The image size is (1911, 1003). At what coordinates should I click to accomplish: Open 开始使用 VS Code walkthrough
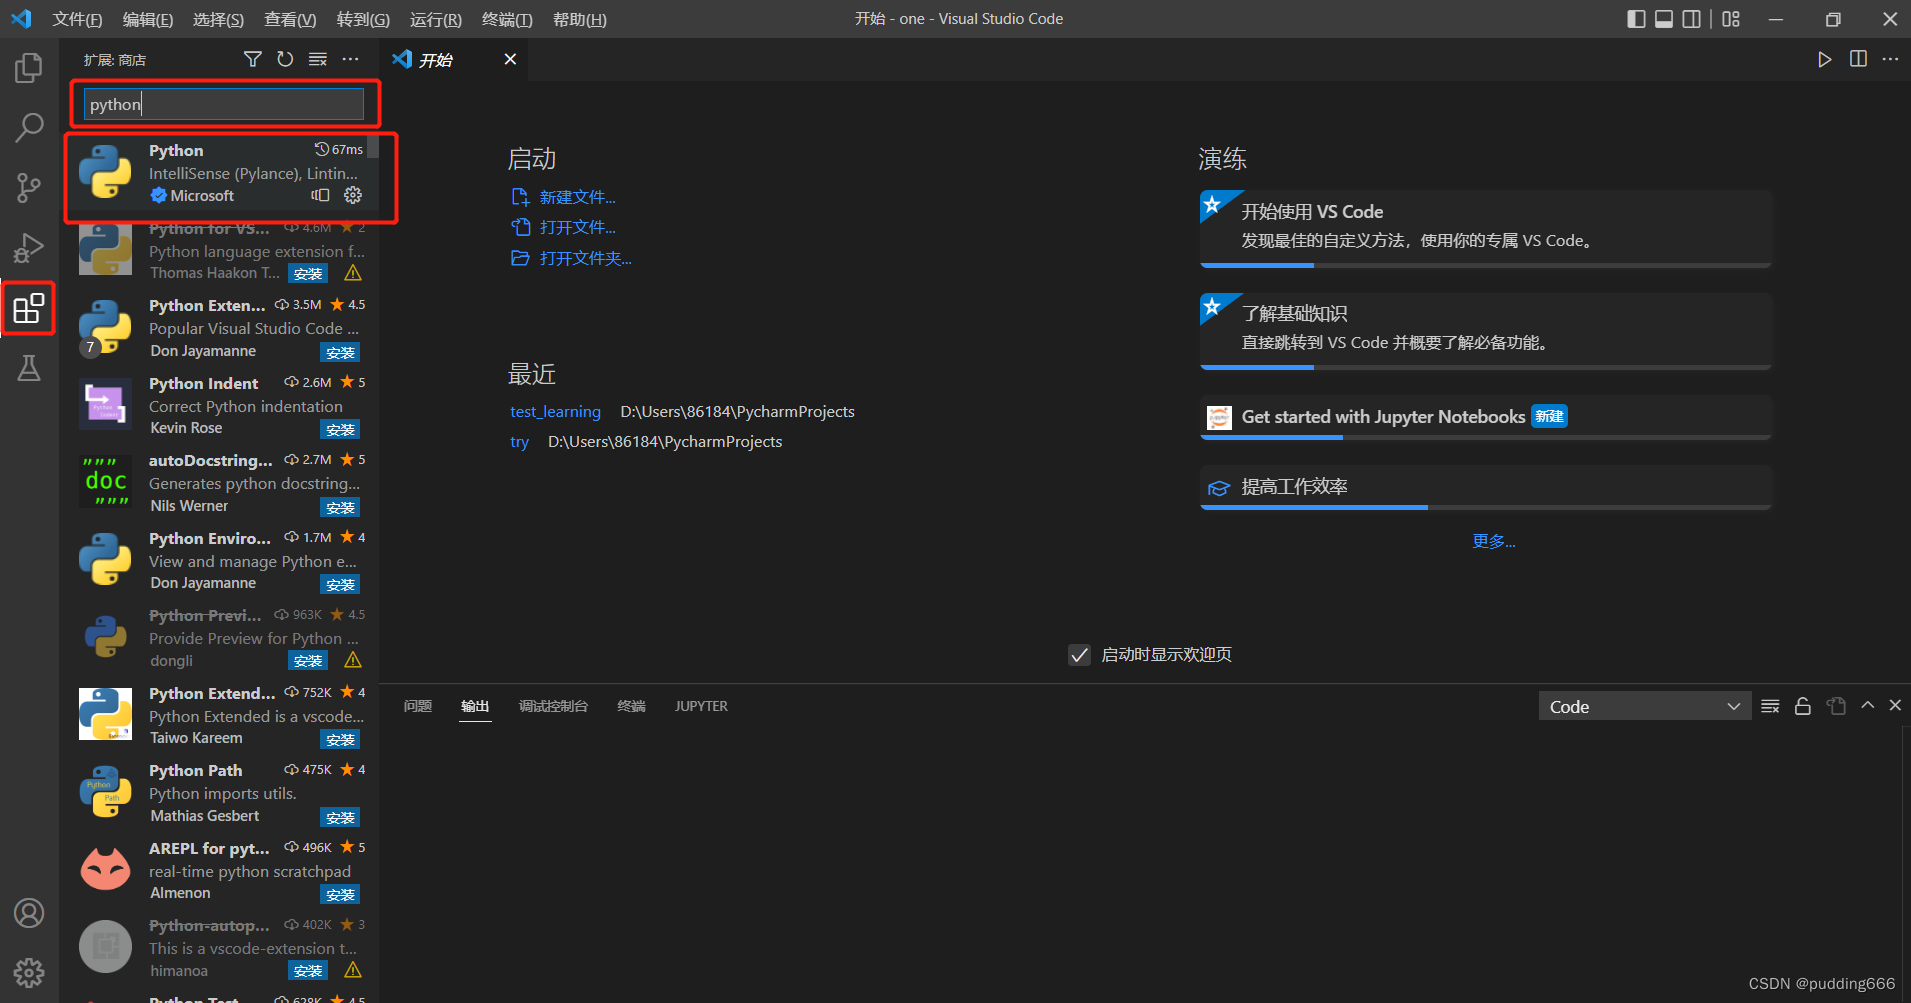(1486, 229)
